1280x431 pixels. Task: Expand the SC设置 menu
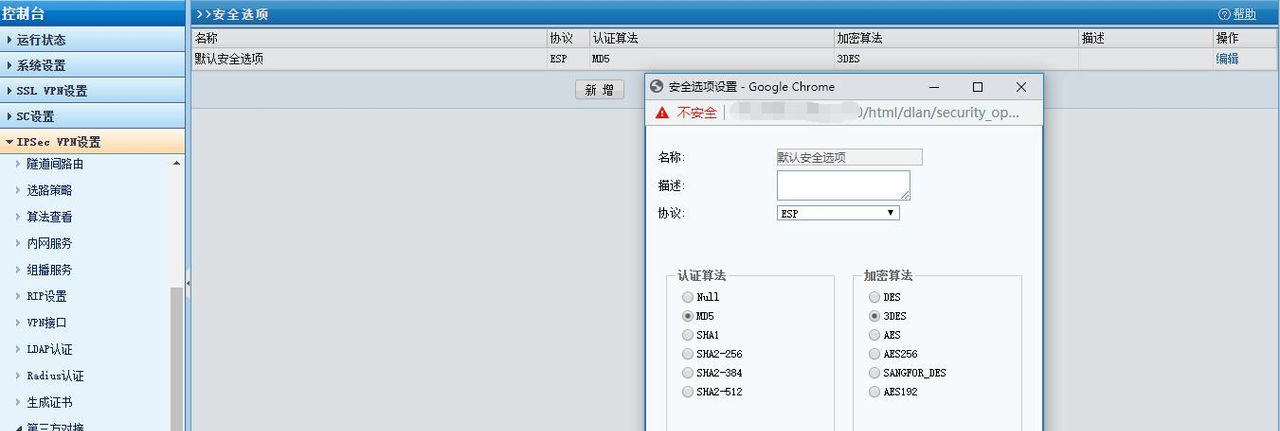[92, 116]
